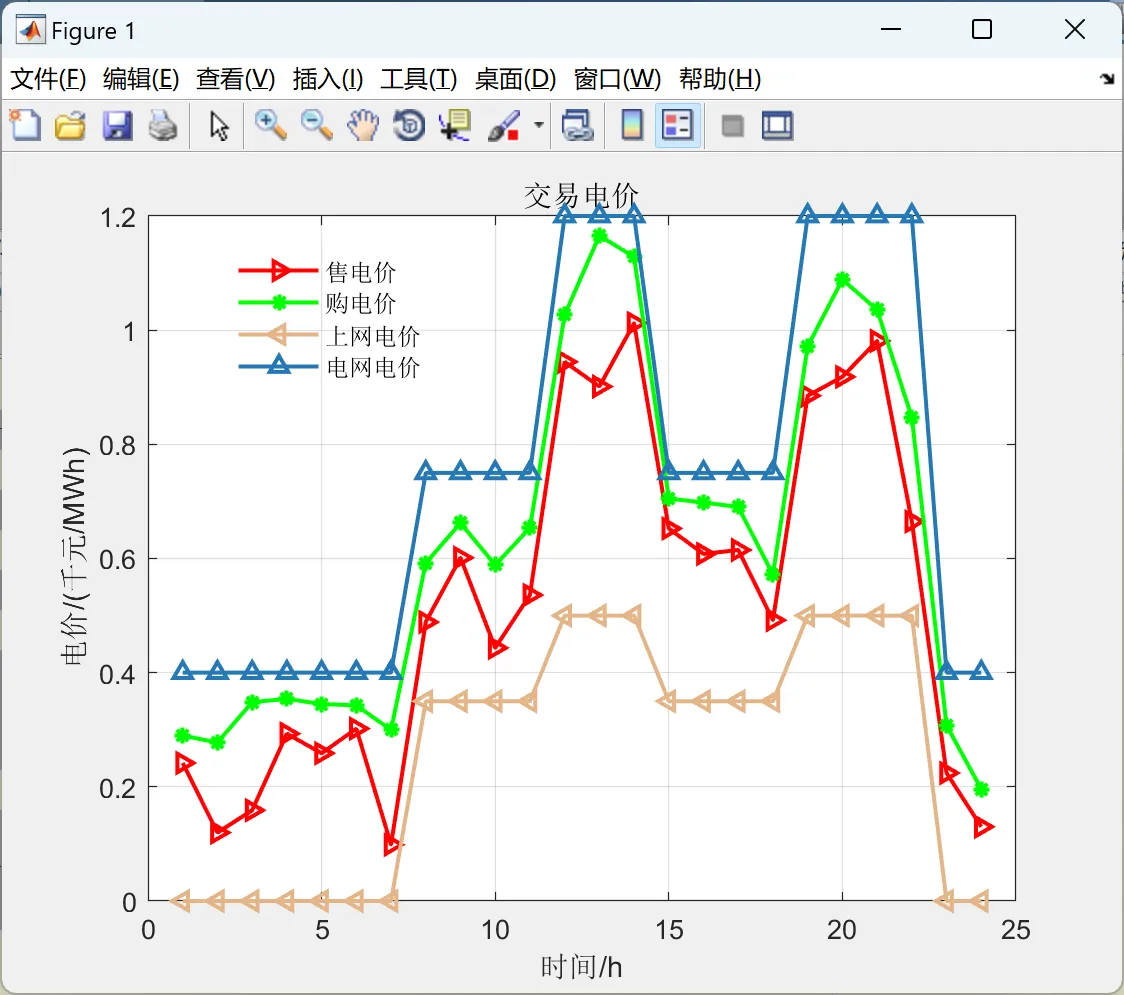Screen dimensions: 1124x995
Task: Open the 工具(T) menu
Action: pyautogui.click(x=419, y=79)
